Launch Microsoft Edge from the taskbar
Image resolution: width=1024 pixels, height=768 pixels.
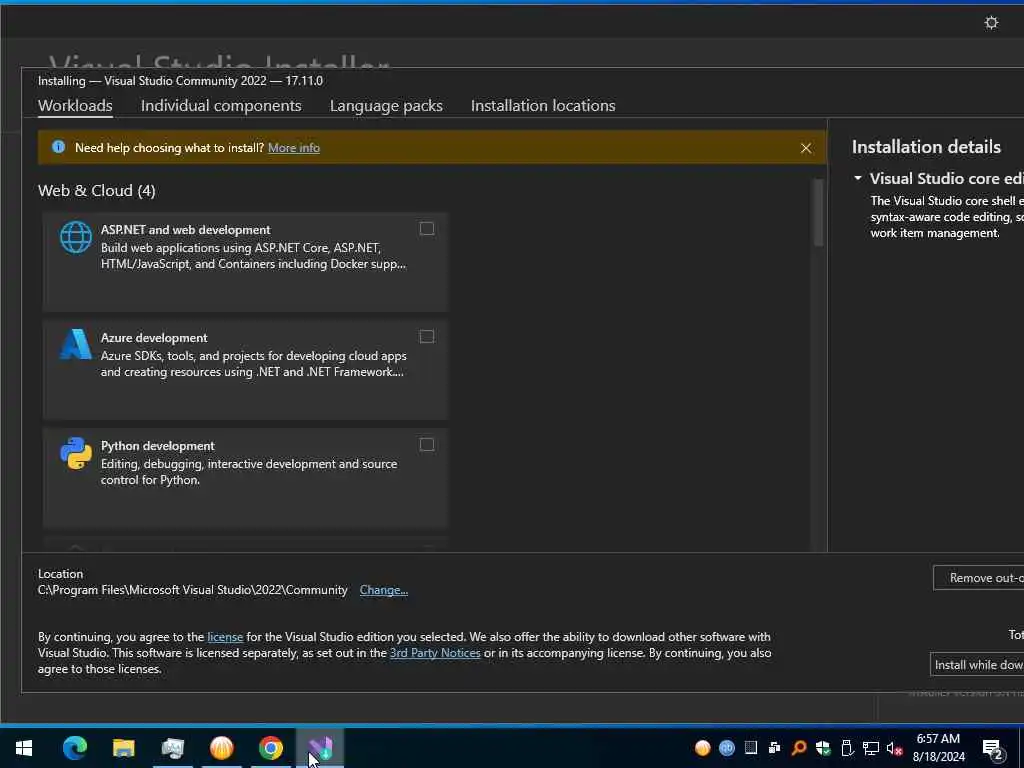coord(74,748)
